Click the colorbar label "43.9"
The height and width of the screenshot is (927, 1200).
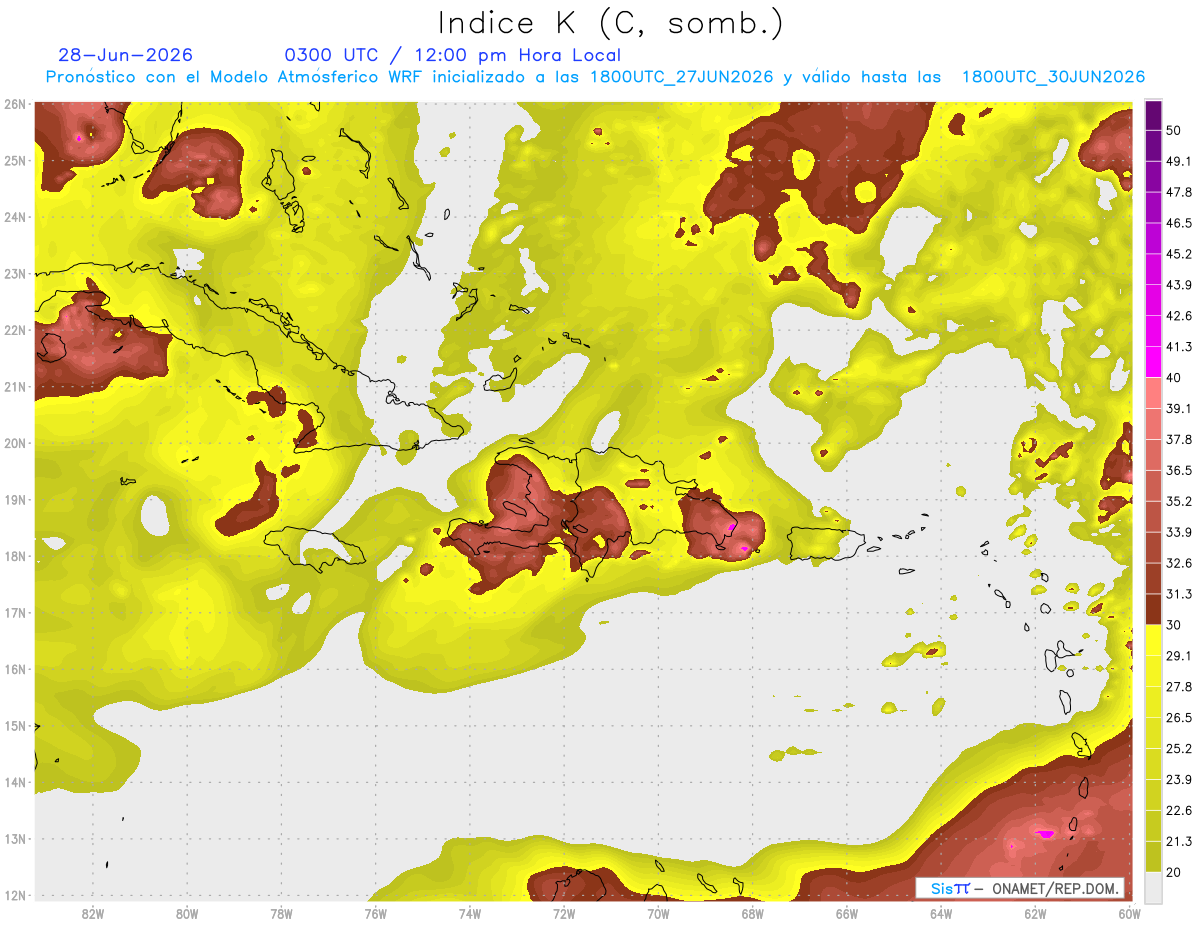(x=1178, y=285)
